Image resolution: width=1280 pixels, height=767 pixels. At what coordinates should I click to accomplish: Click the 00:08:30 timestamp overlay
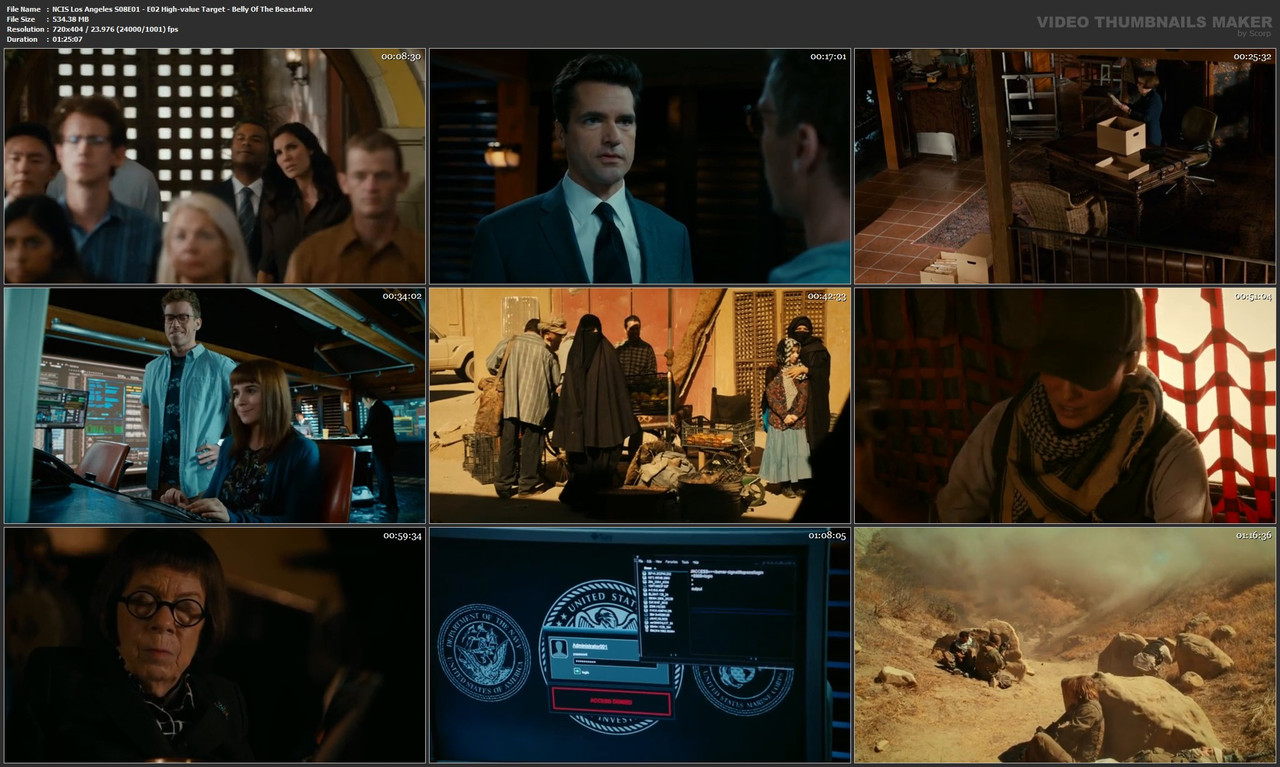click(x=399, y=58)
